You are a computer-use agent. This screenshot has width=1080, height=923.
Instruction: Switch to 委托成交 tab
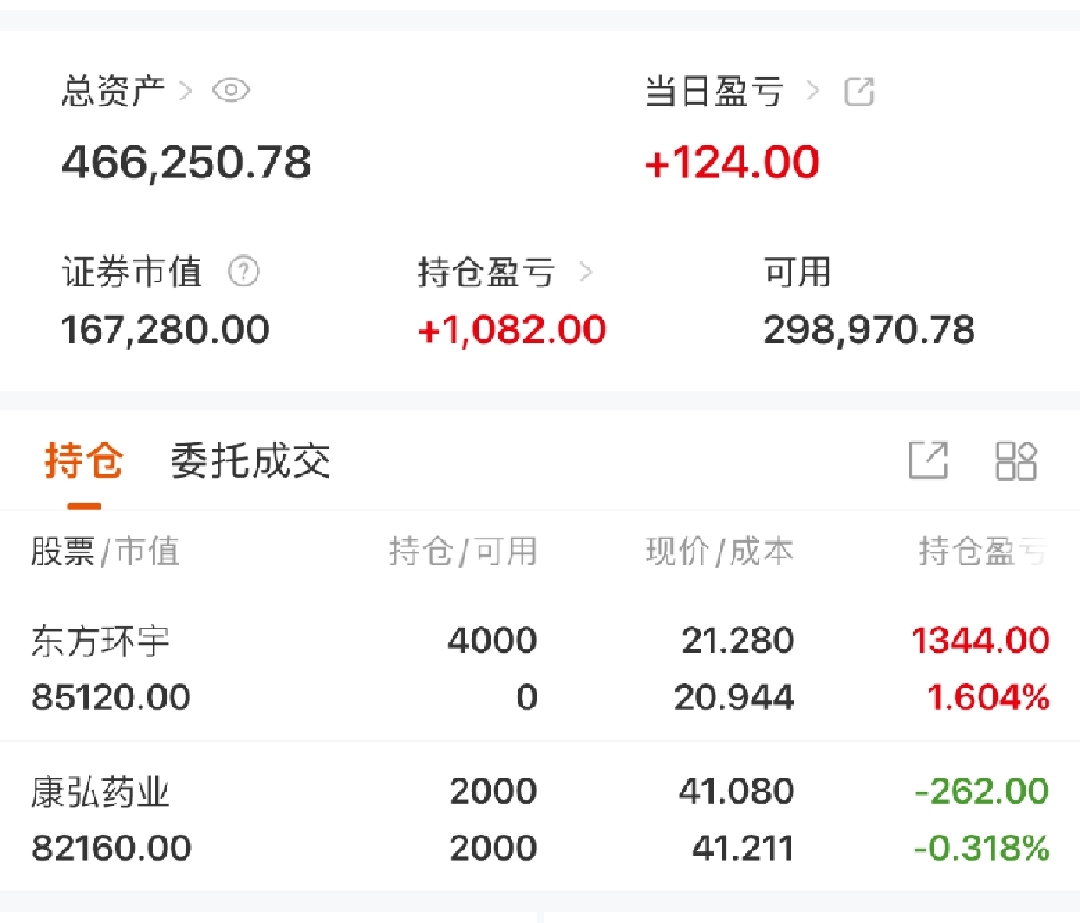point(250,461)
